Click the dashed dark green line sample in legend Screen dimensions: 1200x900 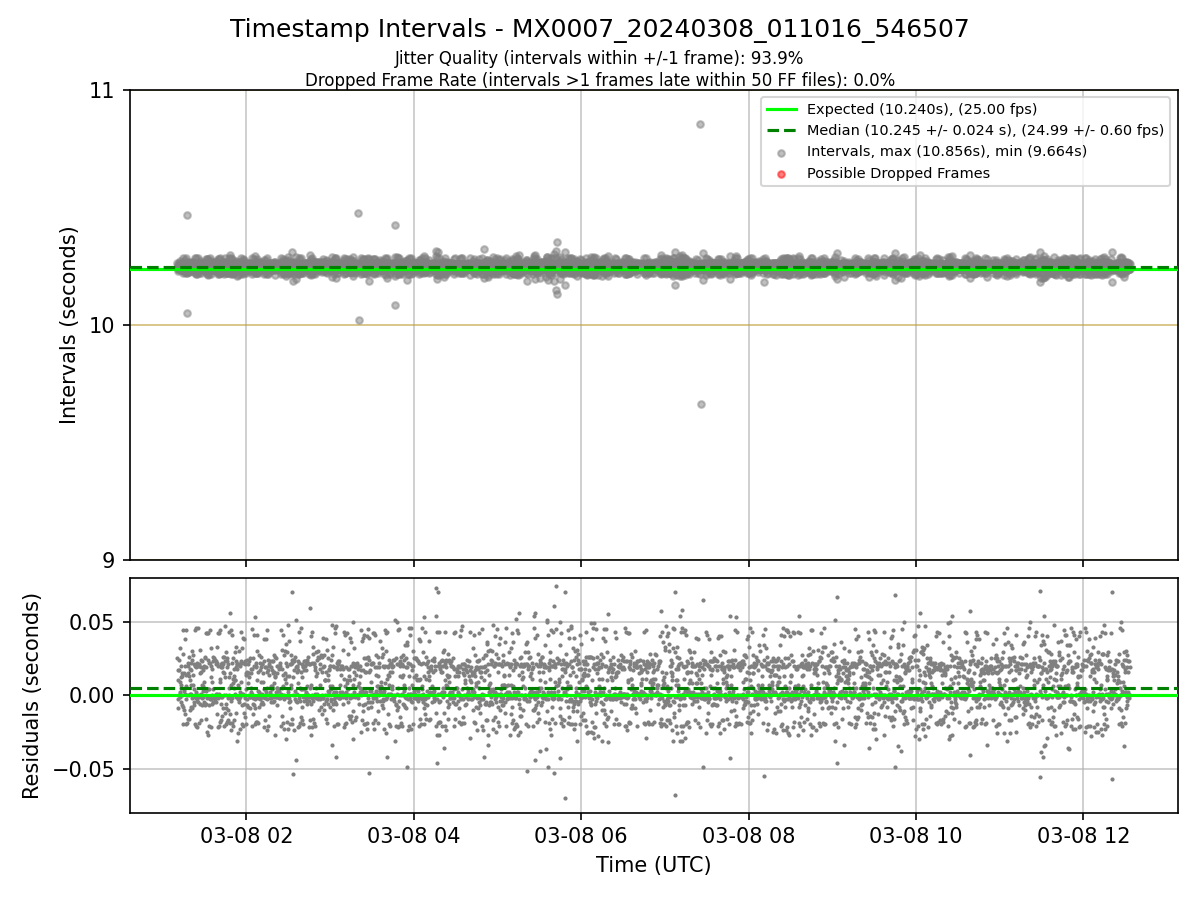coord(781,130)
